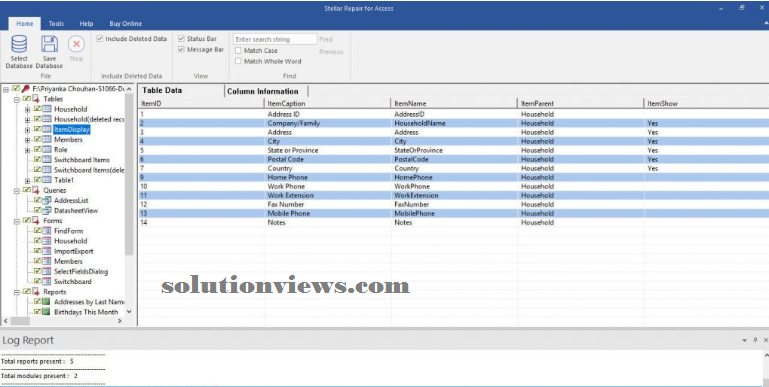Viewport: 769px width, 387px height.
Task: Collapse the Forms node
Action: point(17,221)
